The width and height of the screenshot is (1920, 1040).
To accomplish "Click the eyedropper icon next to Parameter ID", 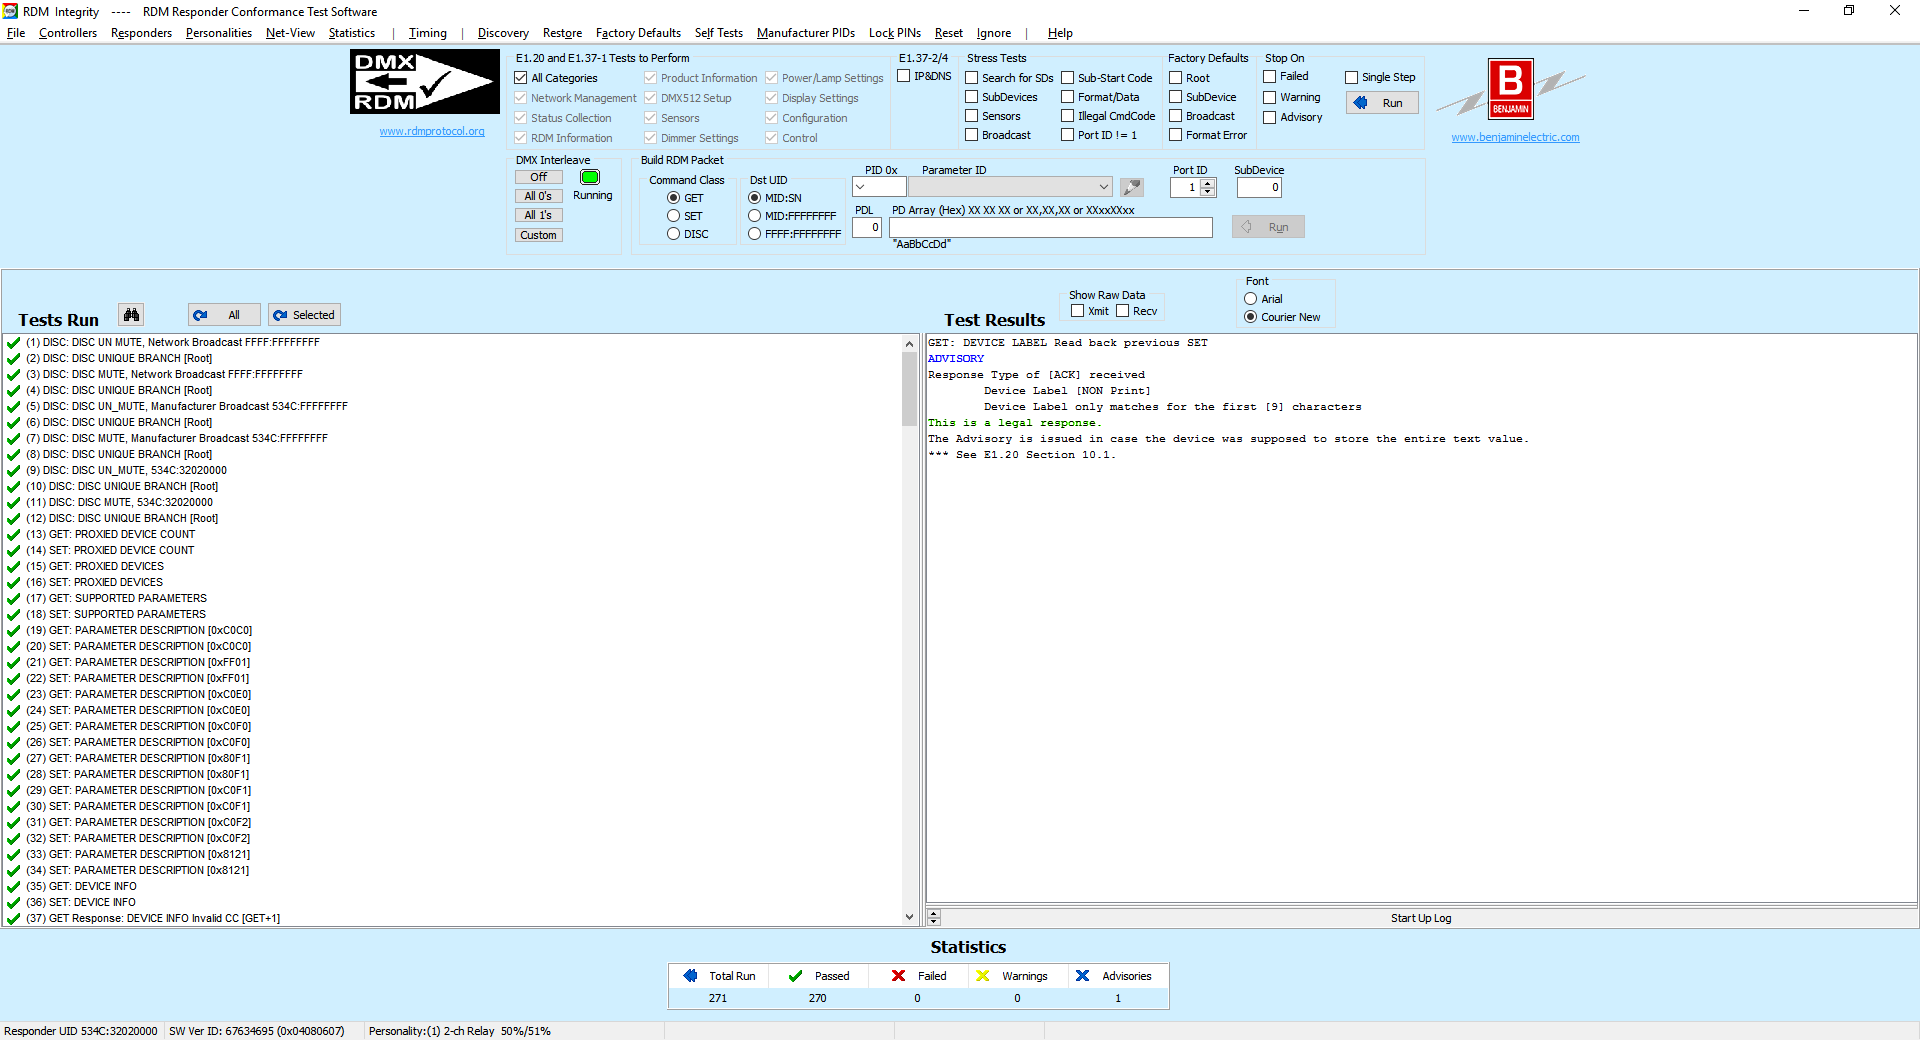I will click(1132, 187).
